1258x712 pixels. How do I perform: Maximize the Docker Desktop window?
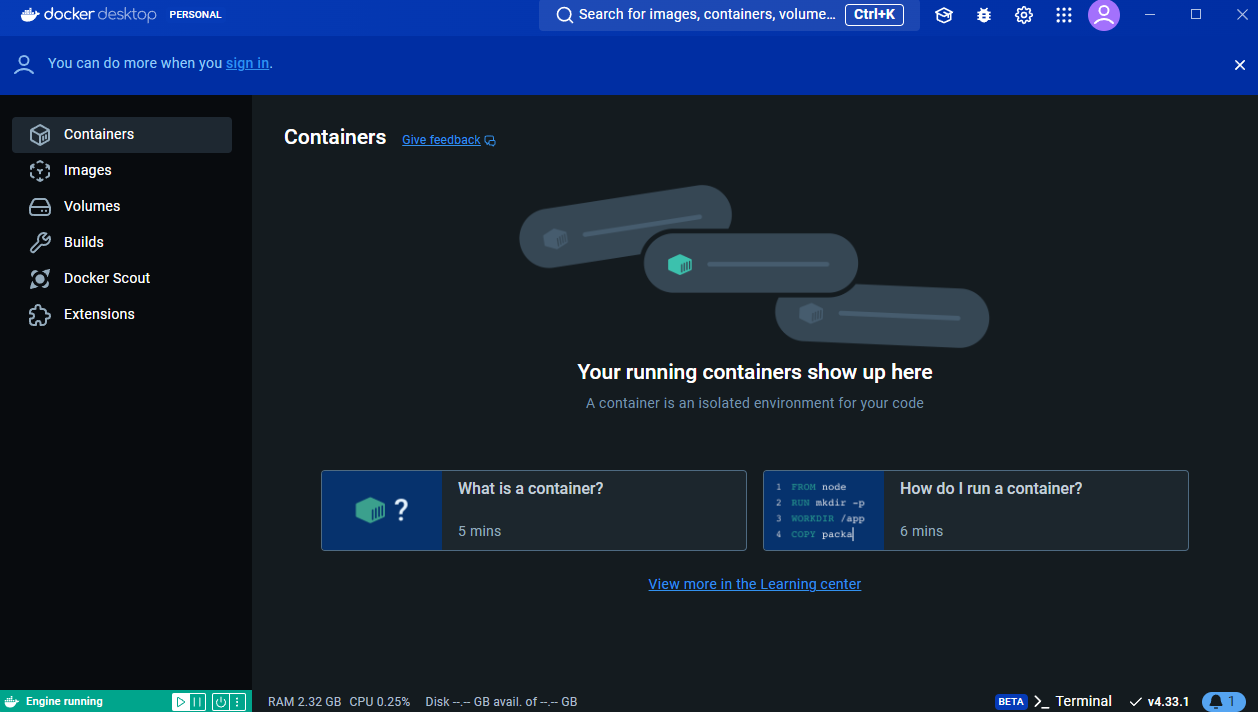coord(1196,15)
